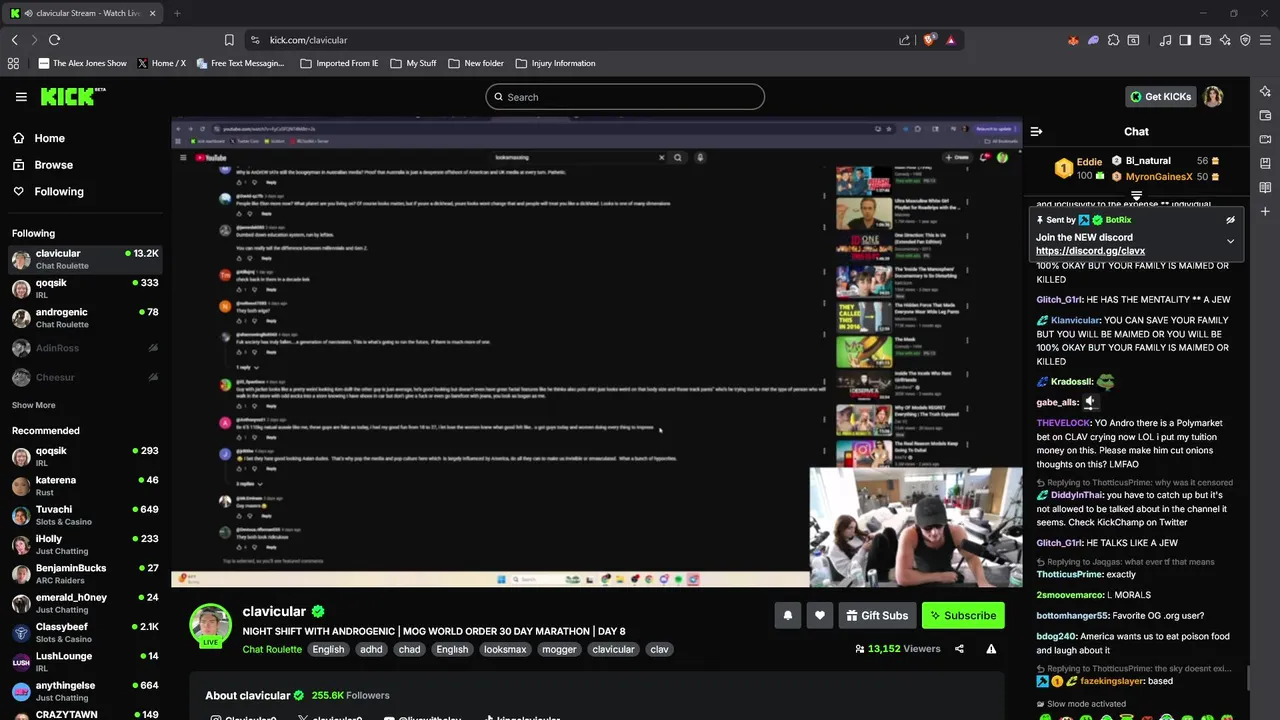Open the user profile avatar menu

coord(1213,97)
